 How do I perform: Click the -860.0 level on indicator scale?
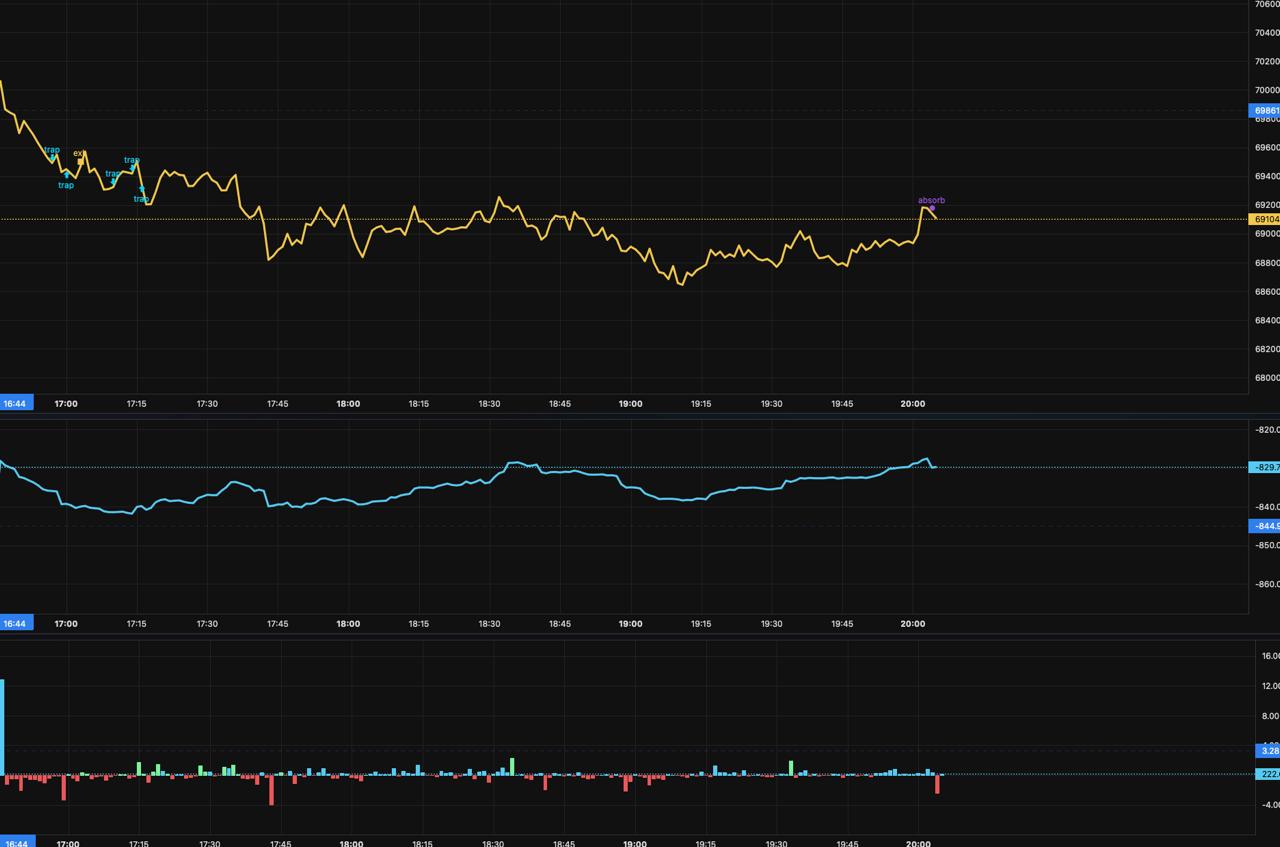pos(1266,584)
